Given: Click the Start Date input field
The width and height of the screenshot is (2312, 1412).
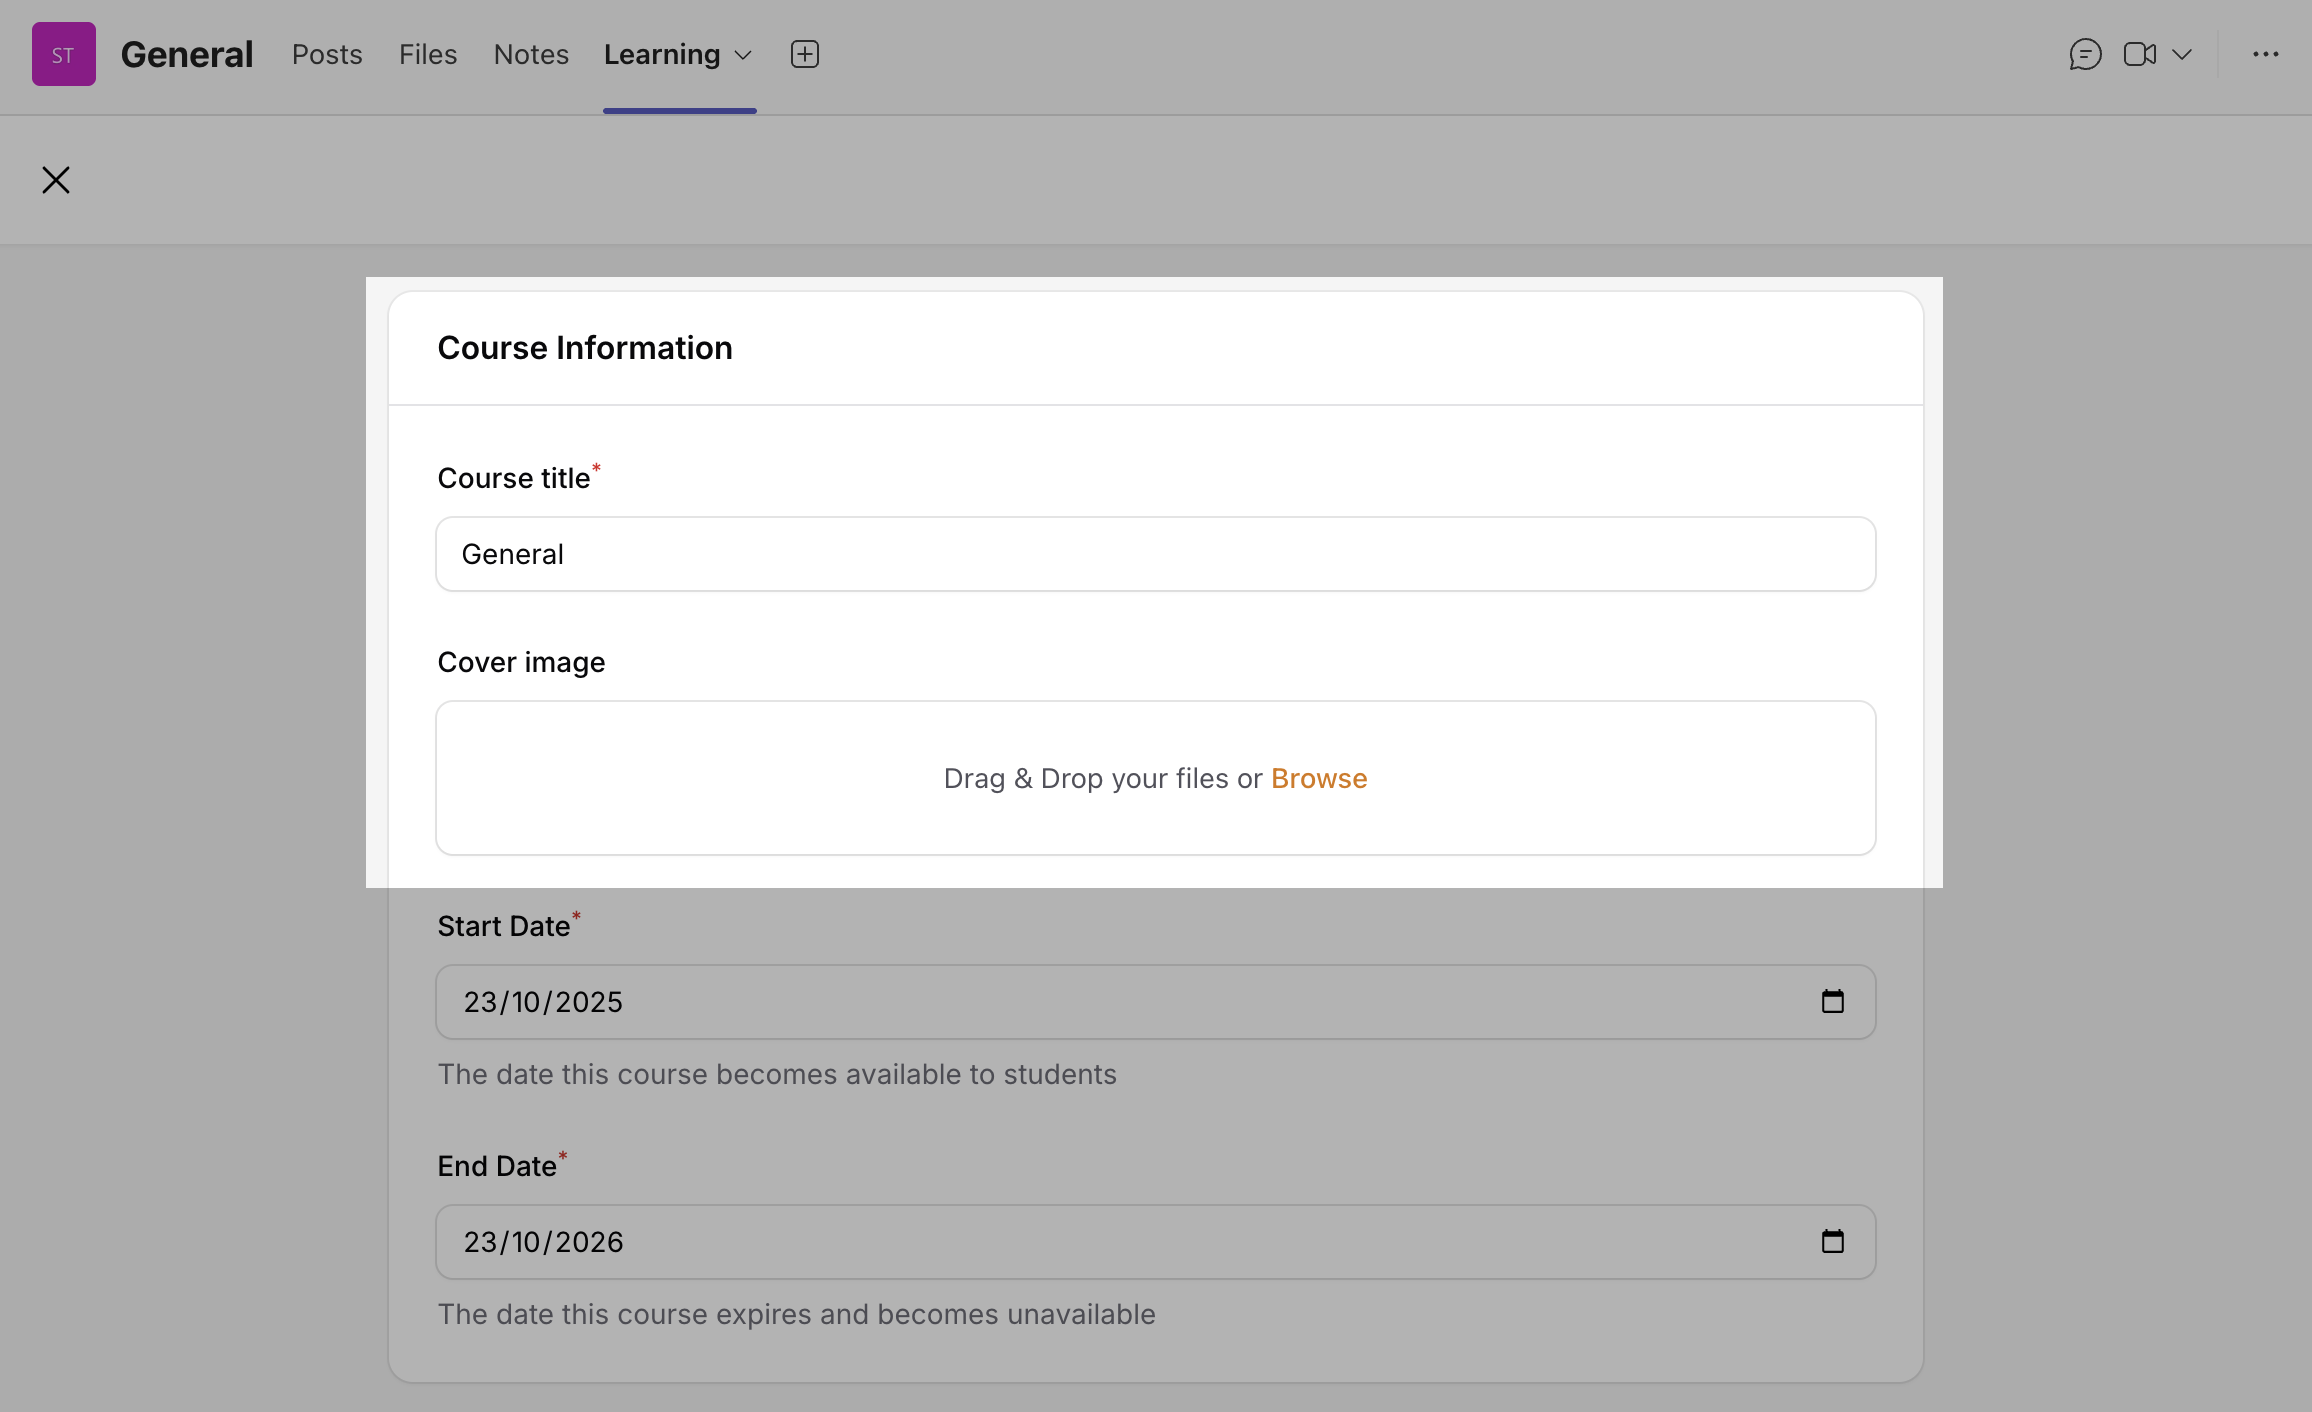Looking at the screenshot, I should pyautogui.click(x=1100, y=1002).
